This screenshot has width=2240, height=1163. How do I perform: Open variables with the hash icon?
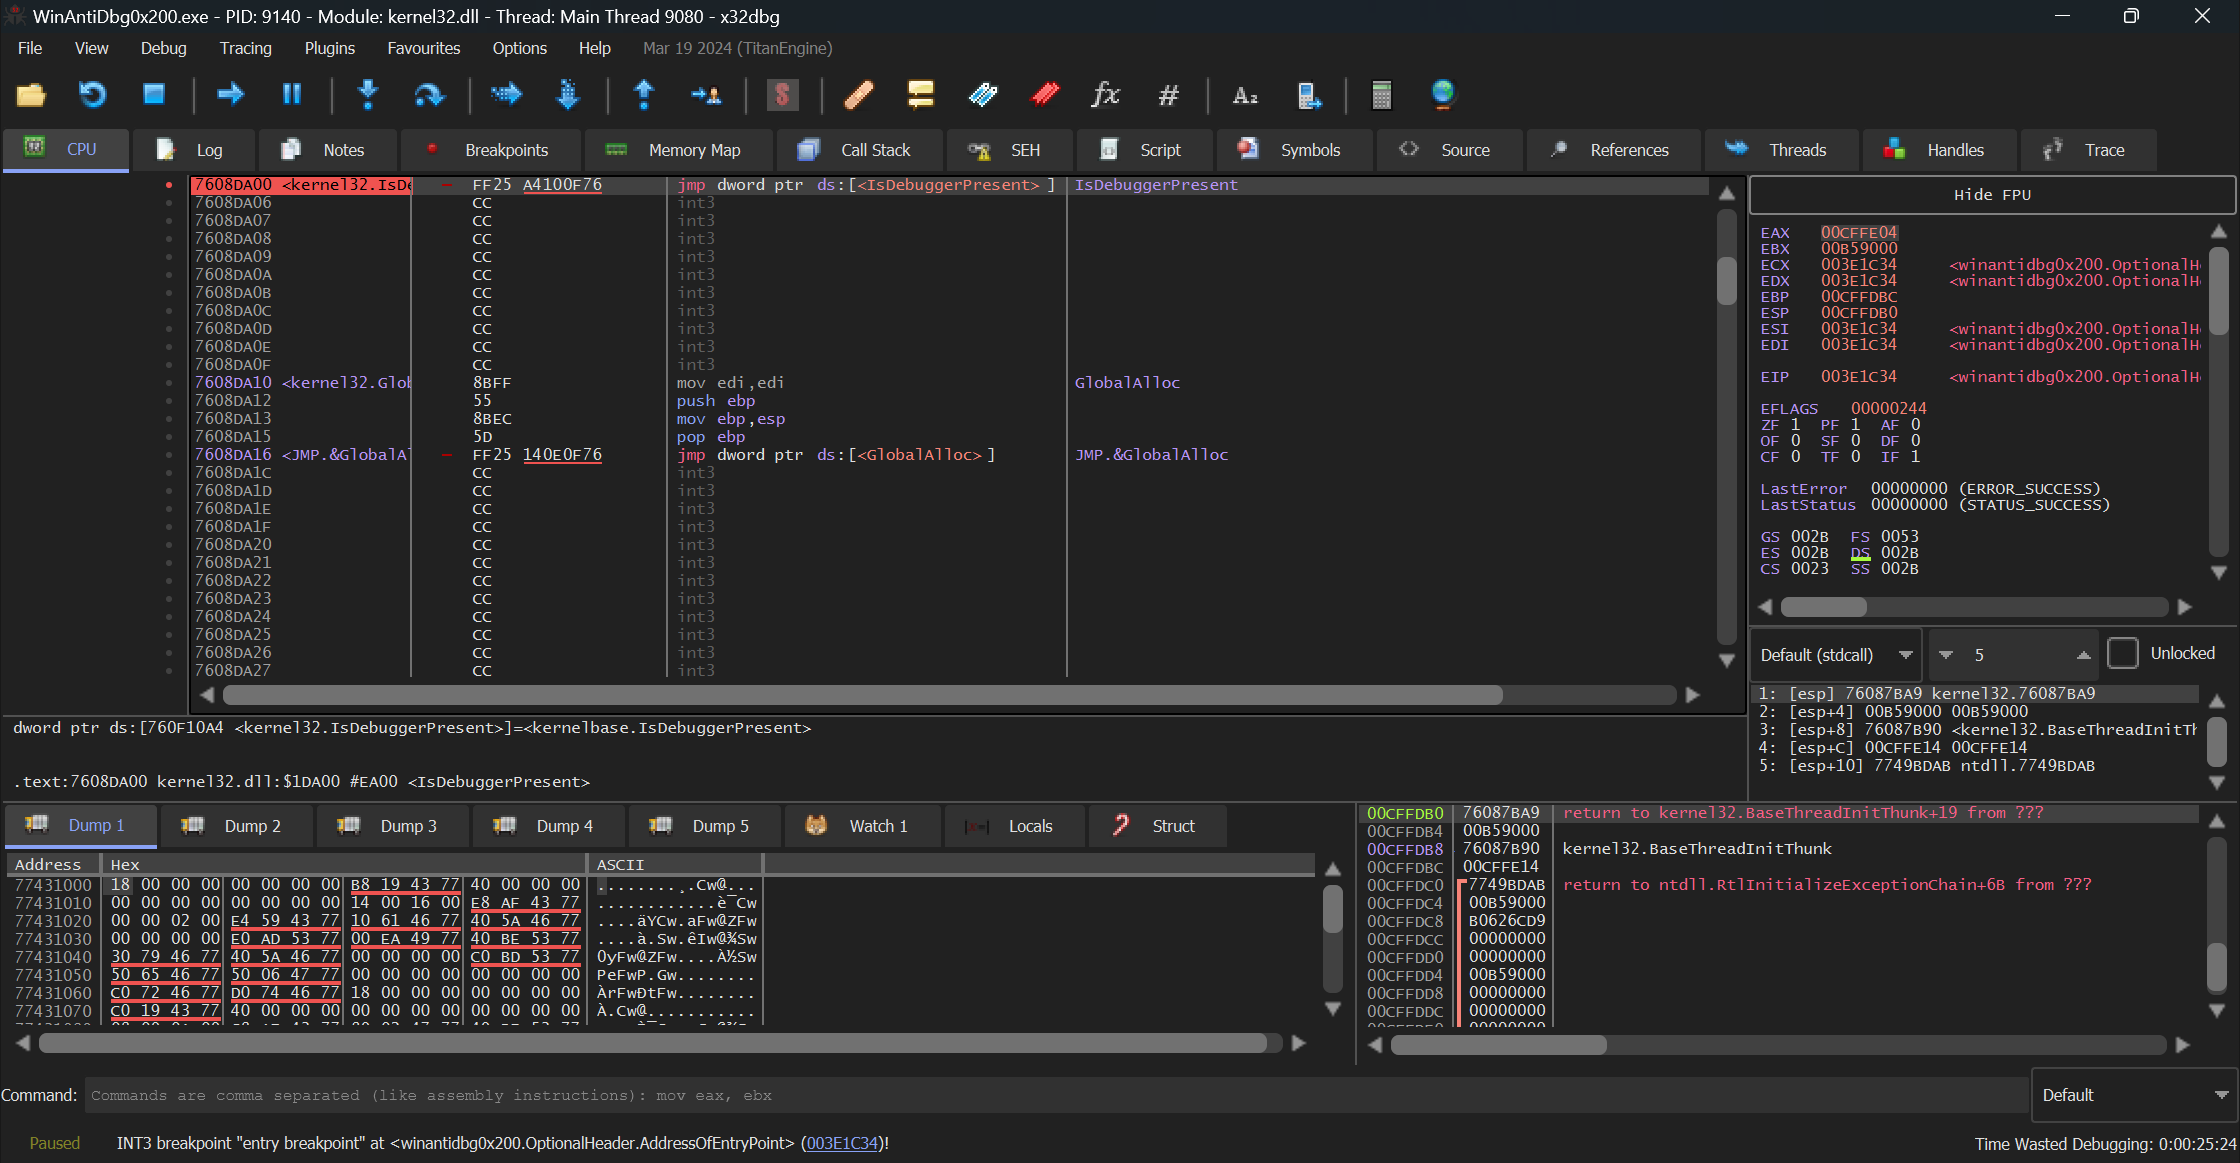[x=1168, y=95]
